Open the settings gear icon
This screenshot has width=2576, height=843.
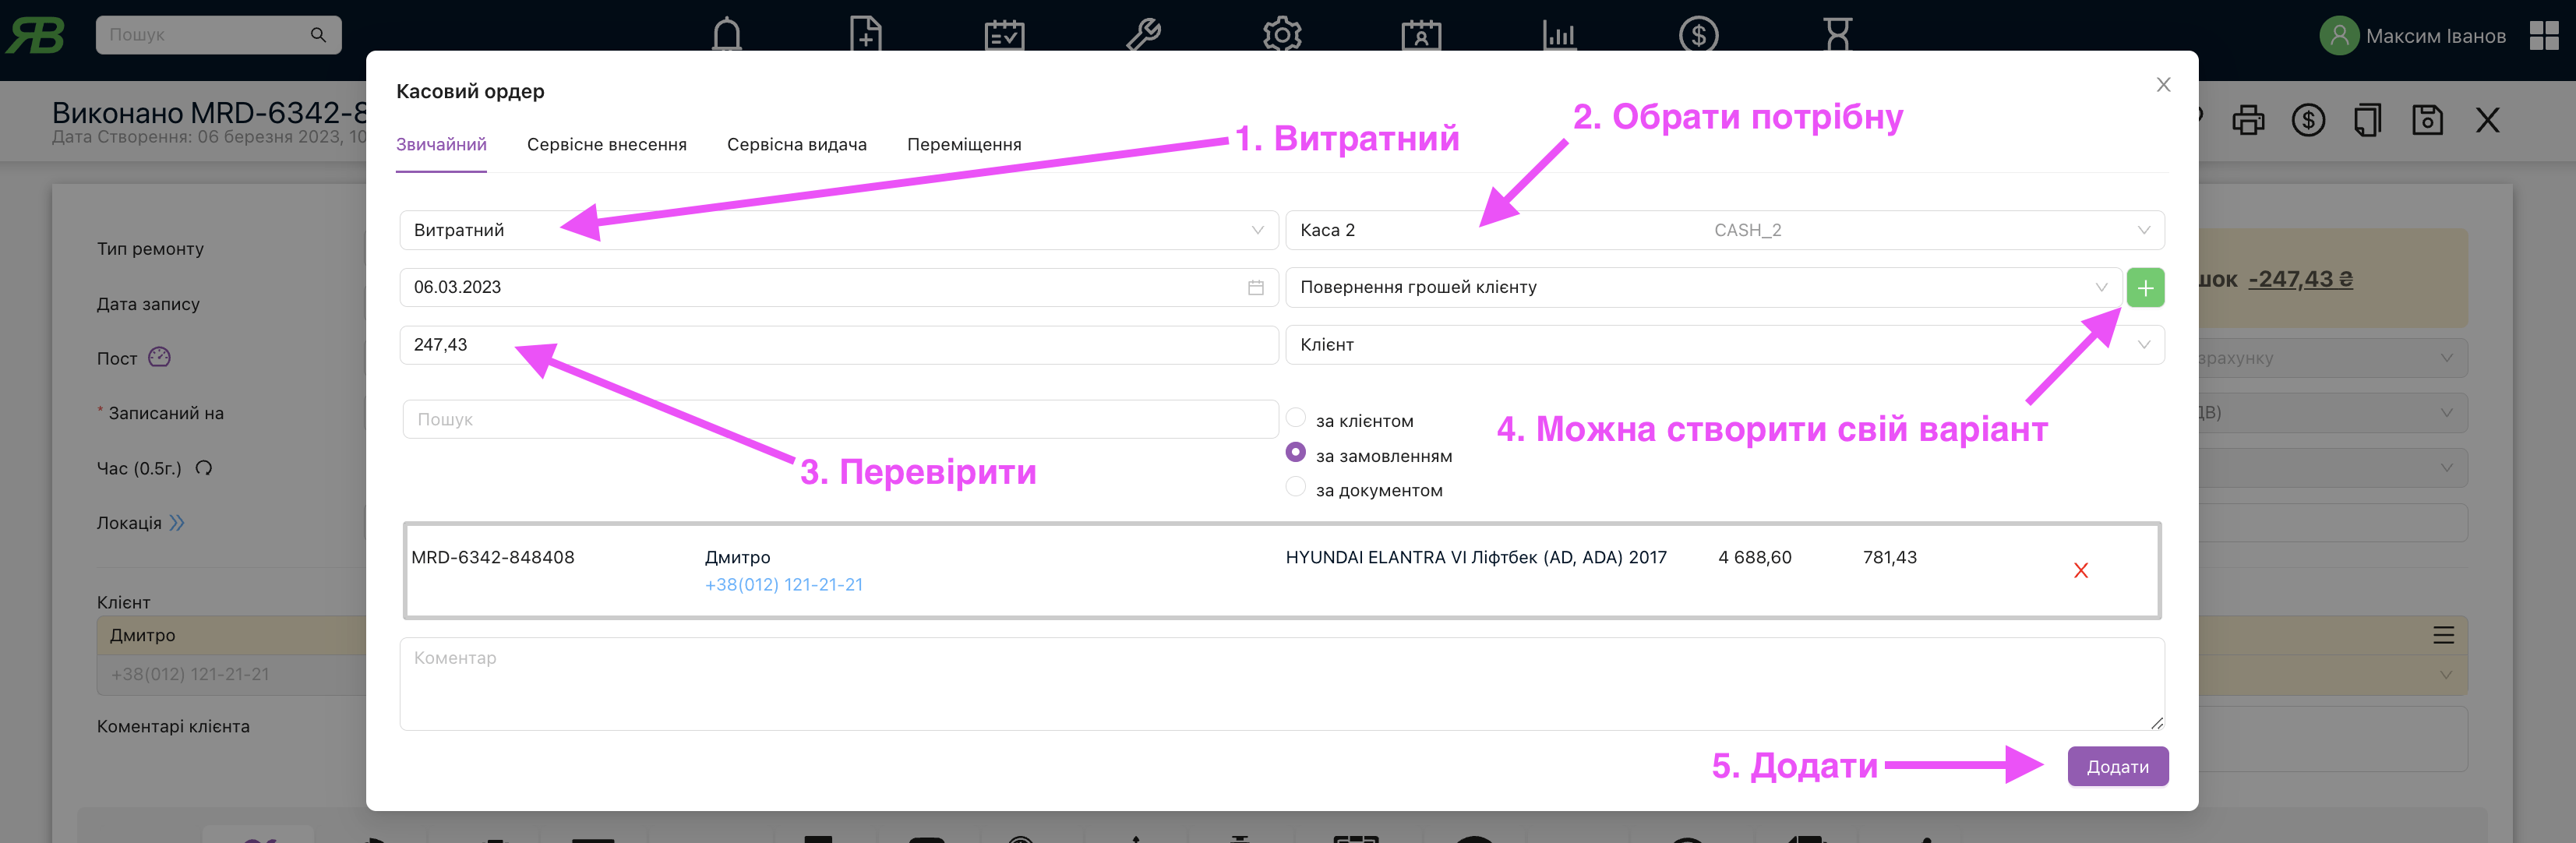(x=1282, y=35)
